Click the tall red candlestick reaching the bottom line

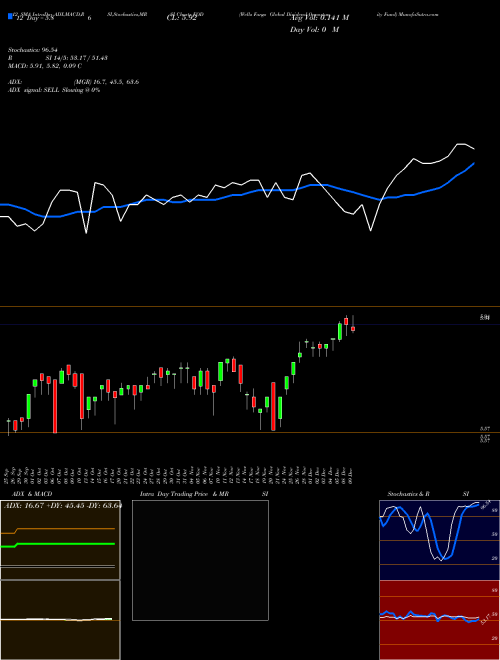click(x=55, y=405)
